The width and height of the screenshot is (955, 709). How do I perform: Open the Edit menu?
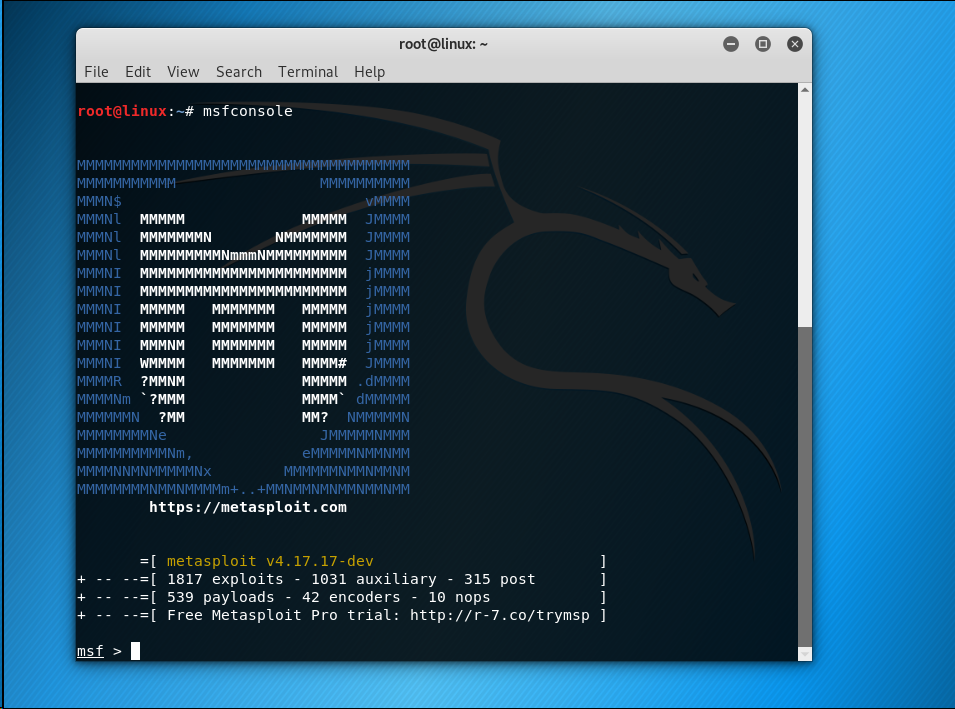pyautogui.click(x=138, y=72)
